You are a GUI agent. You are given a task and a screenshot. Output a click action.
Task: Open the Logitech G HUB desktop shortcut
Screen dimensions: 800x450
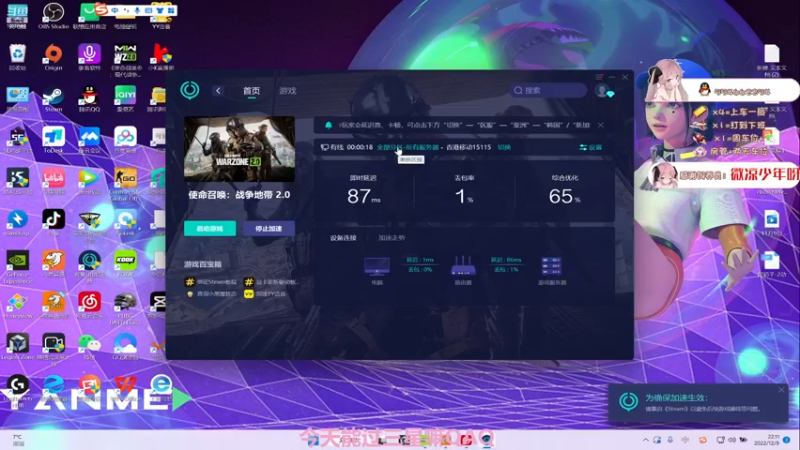point(17,391)
